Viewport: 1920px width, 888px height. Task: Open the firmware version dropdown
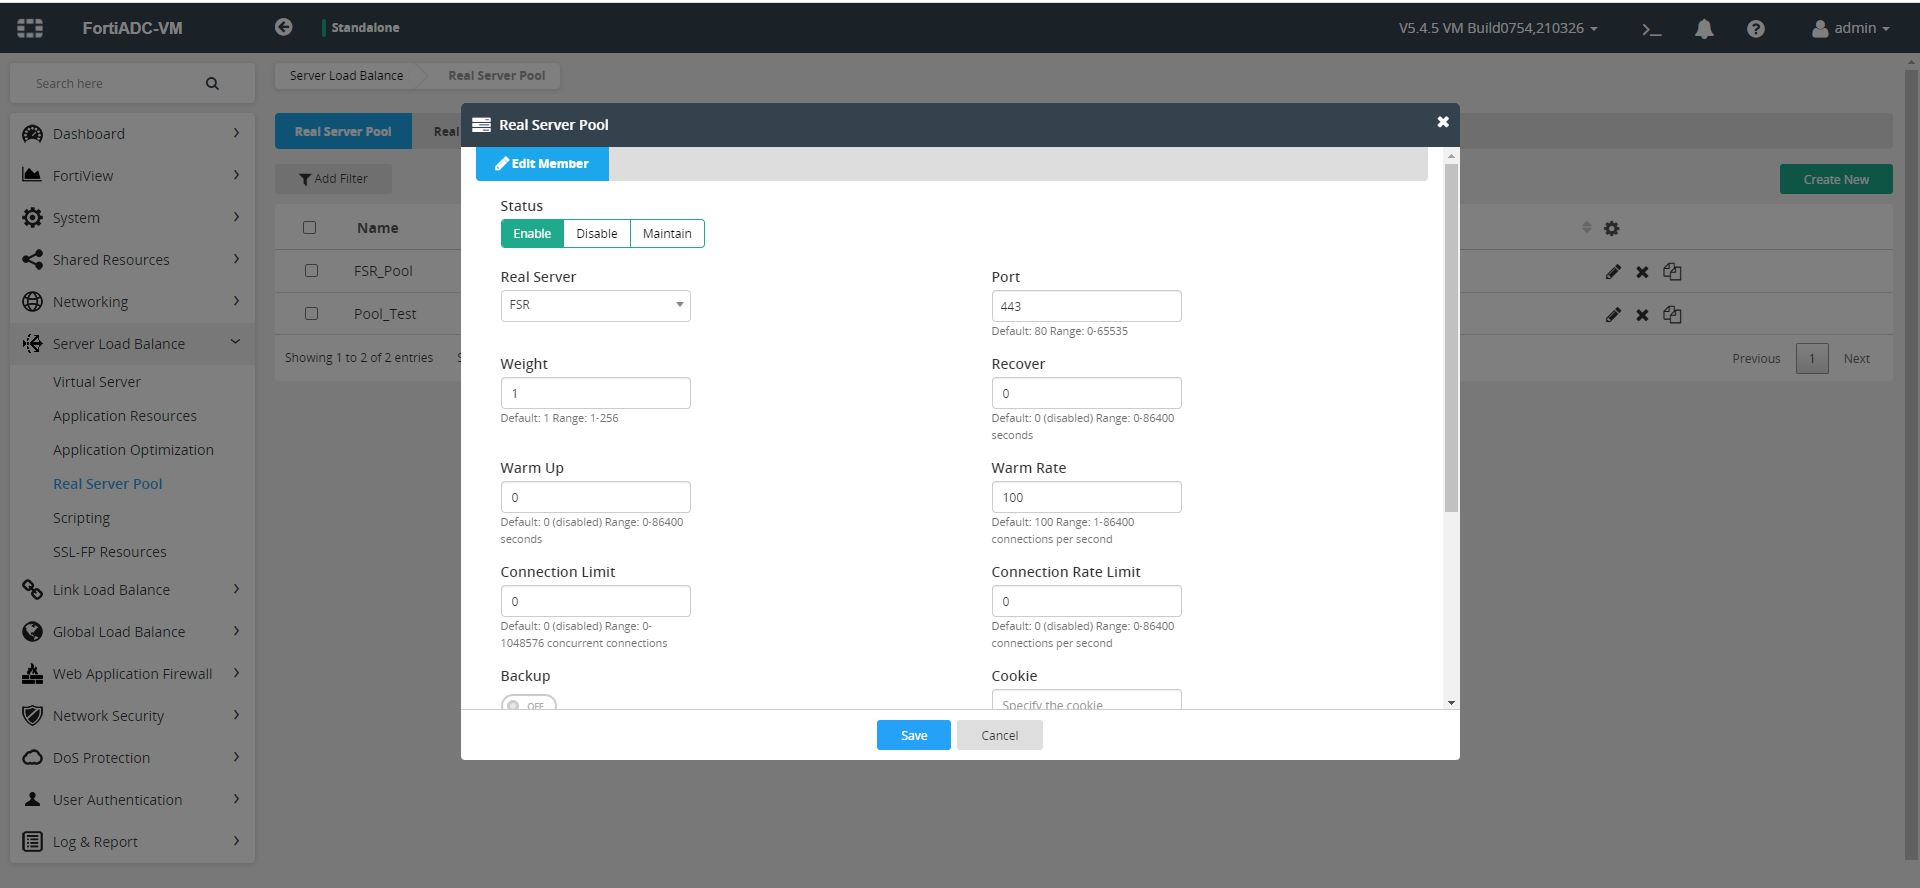pyautogui.click(x=1497, y=28)
